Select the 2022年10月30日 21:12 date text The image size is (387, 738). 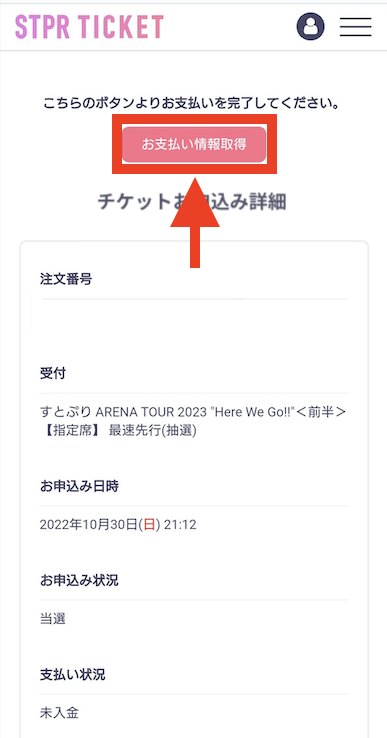pos(118,525)
